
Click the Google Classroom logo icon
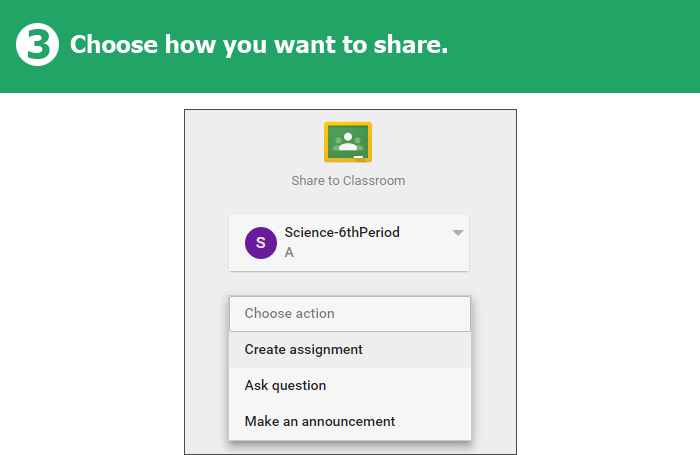(348, 142)
